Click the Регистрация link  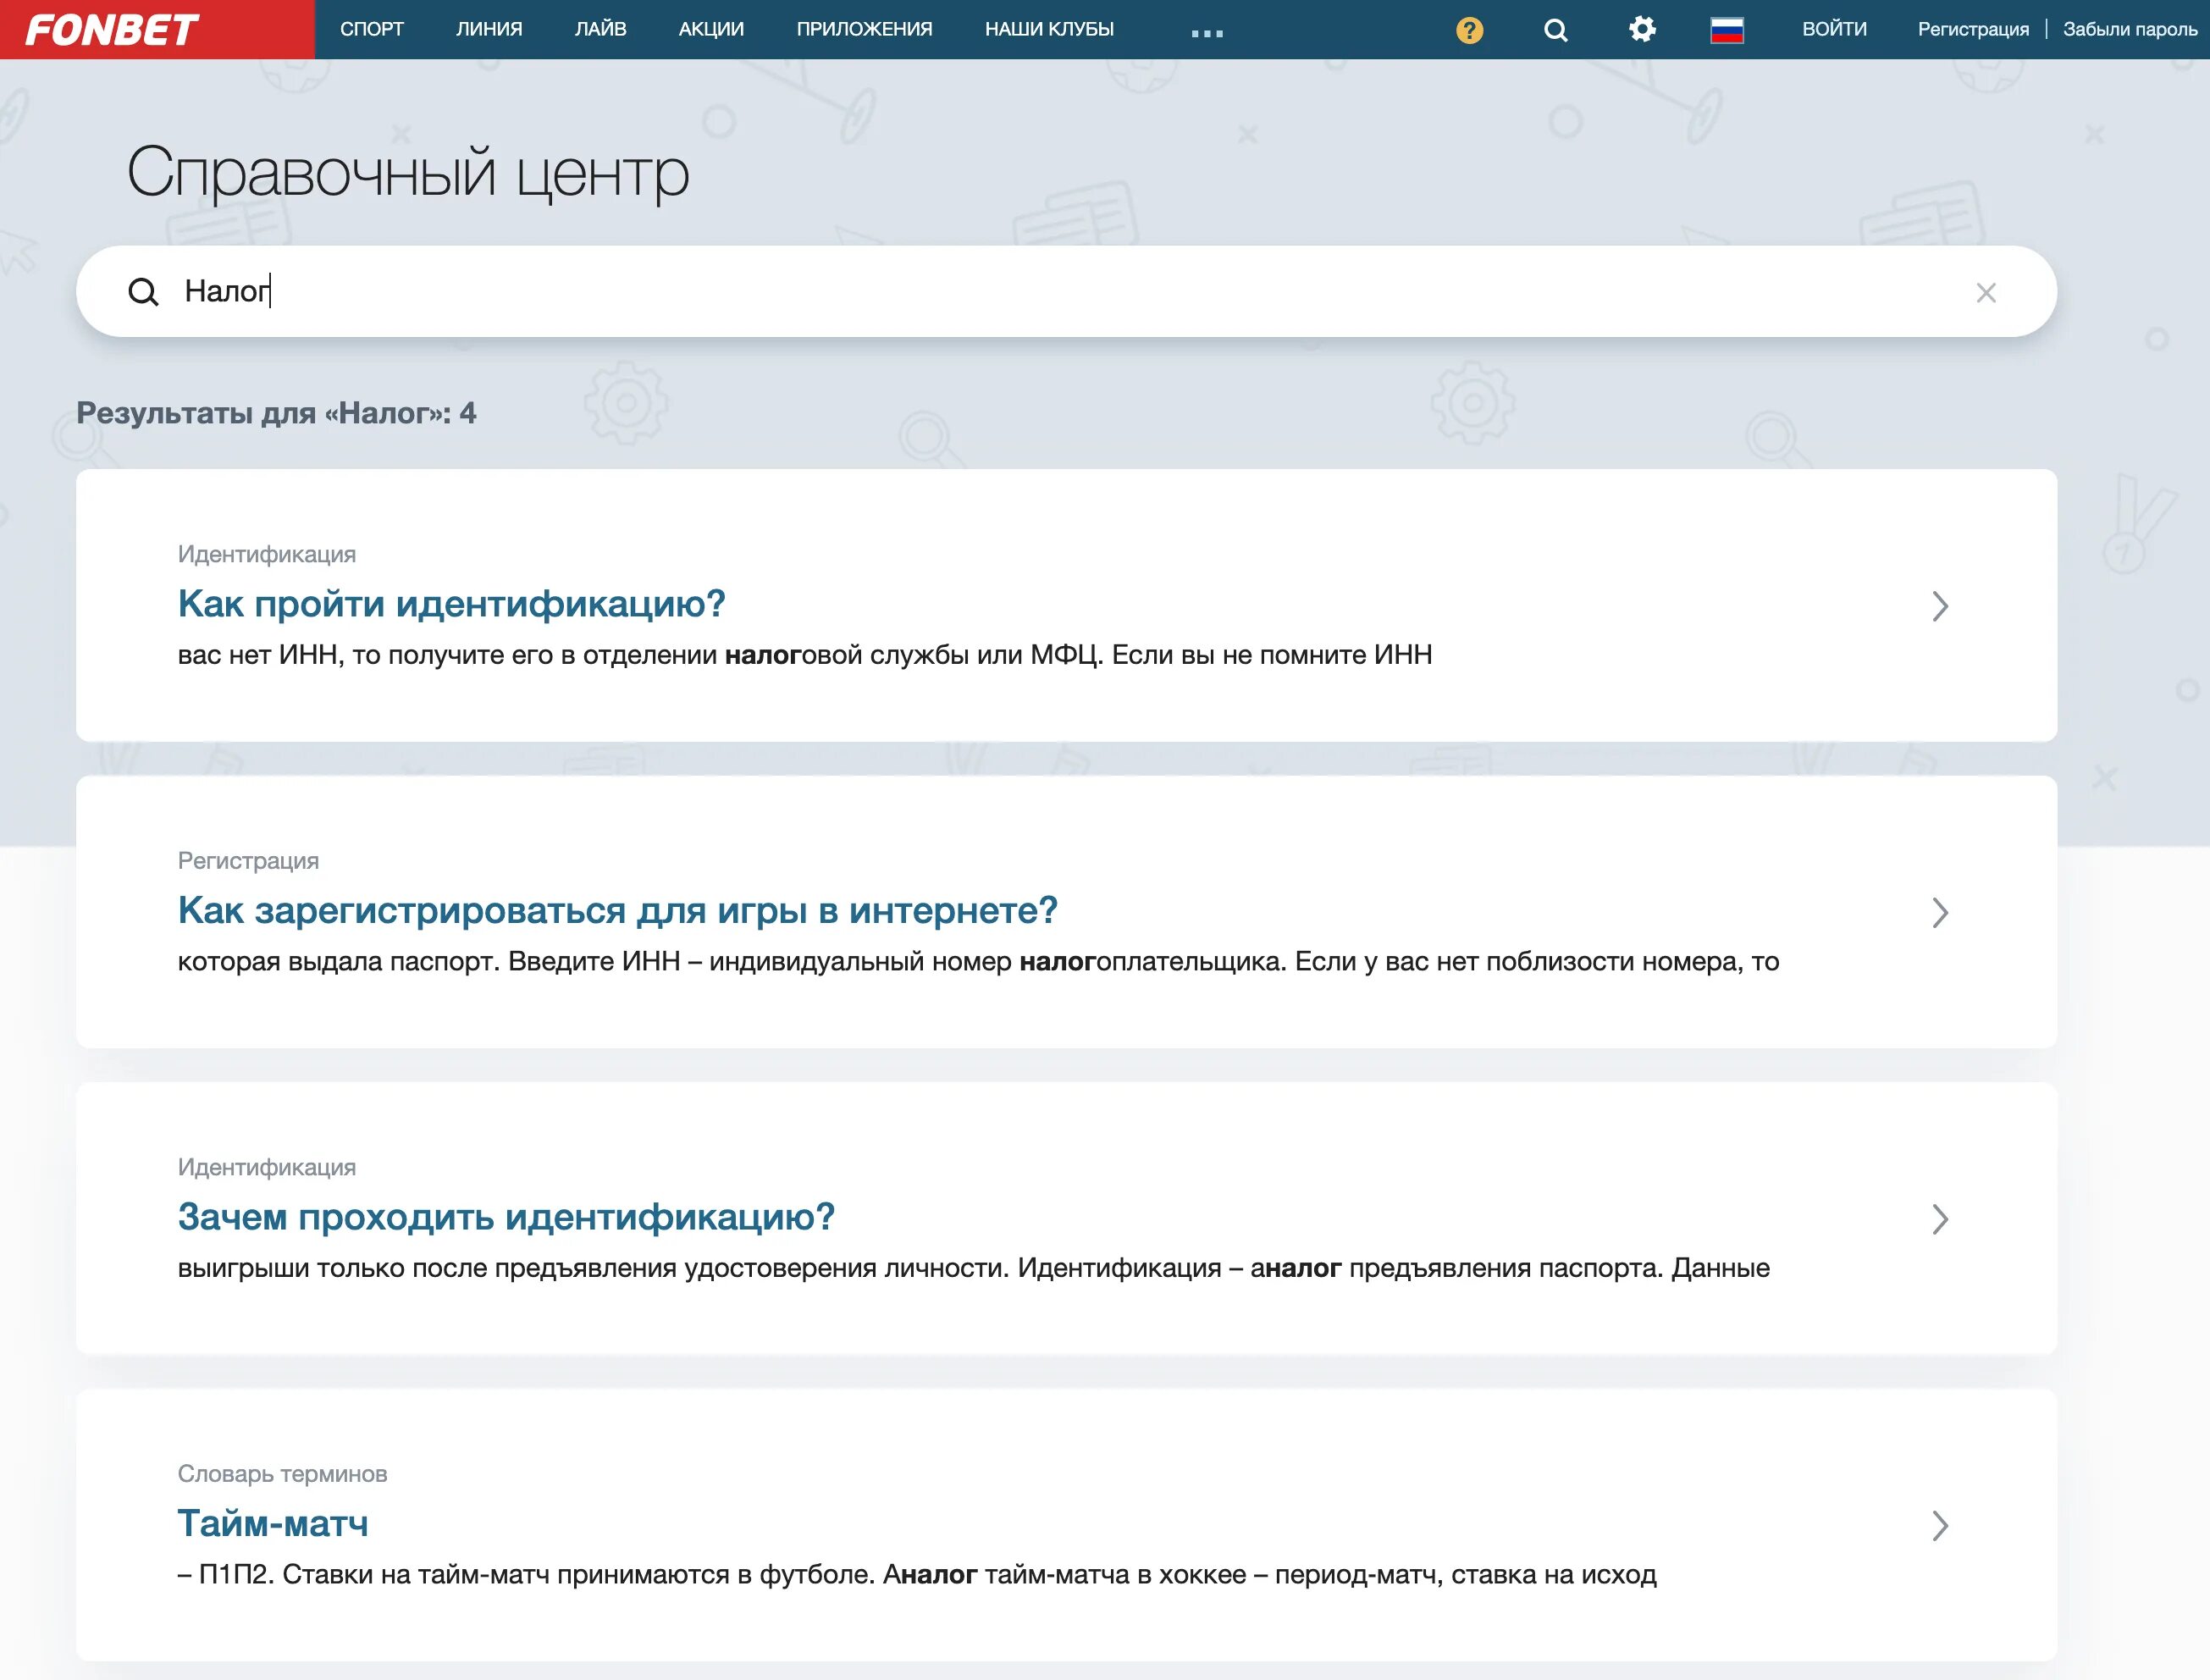pos(1973,29)
